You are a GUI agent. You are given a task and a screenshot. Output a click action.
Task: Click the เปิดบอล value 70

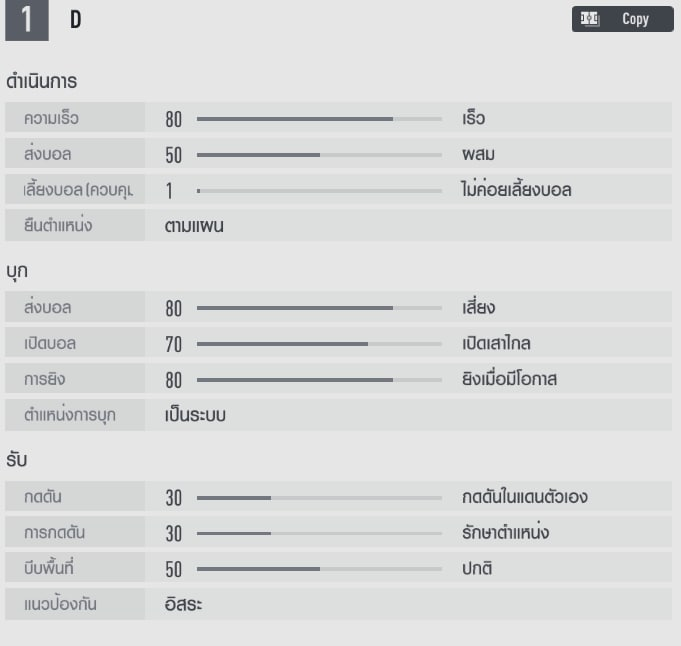[x=174, y=345]
